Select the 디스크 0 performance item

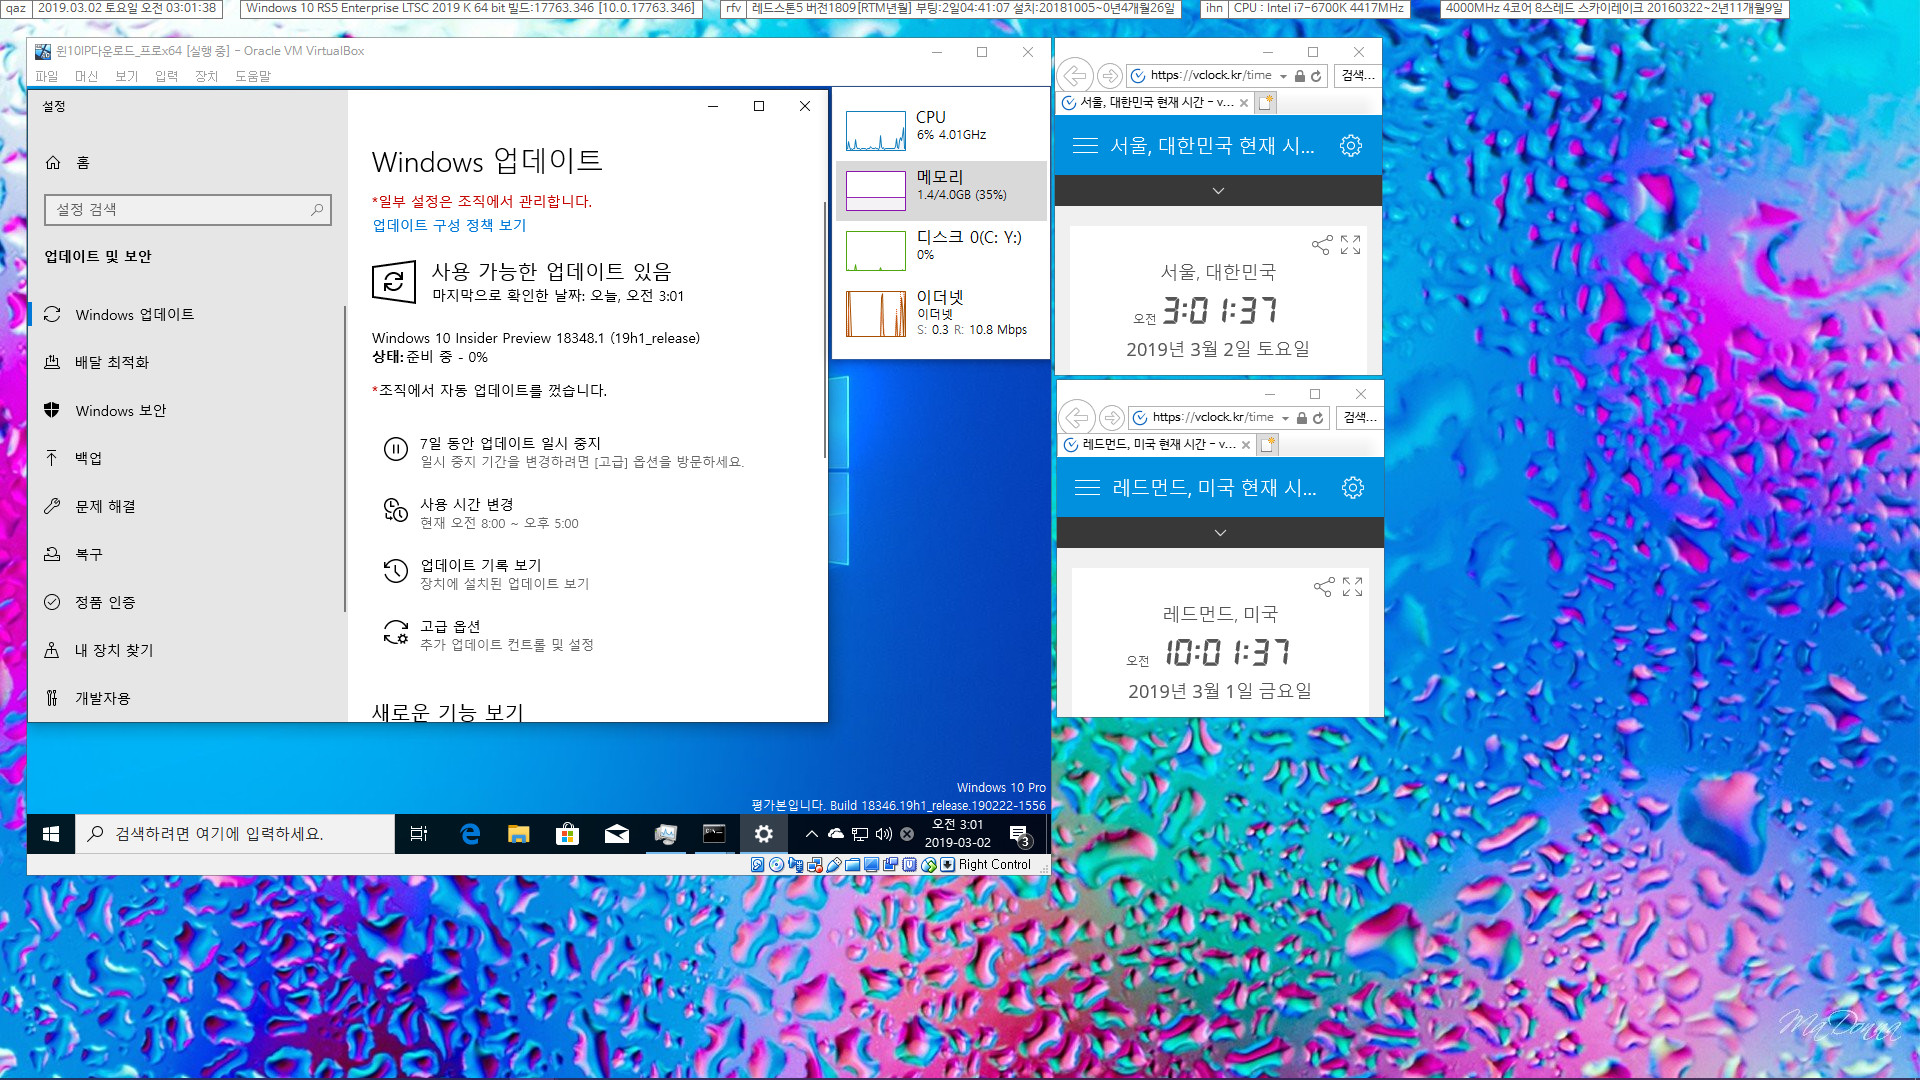pyautogui.click(x=941, y=250)
